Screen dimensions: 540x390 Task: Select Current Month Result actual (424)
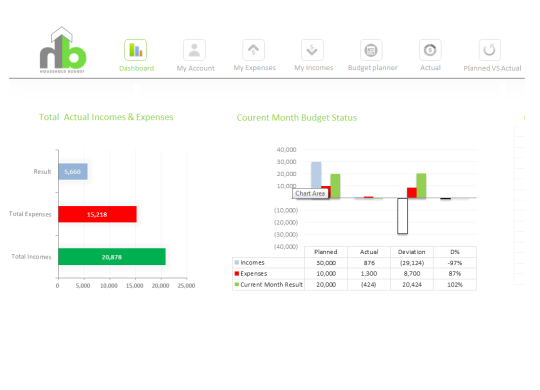[x=368, y=285]
